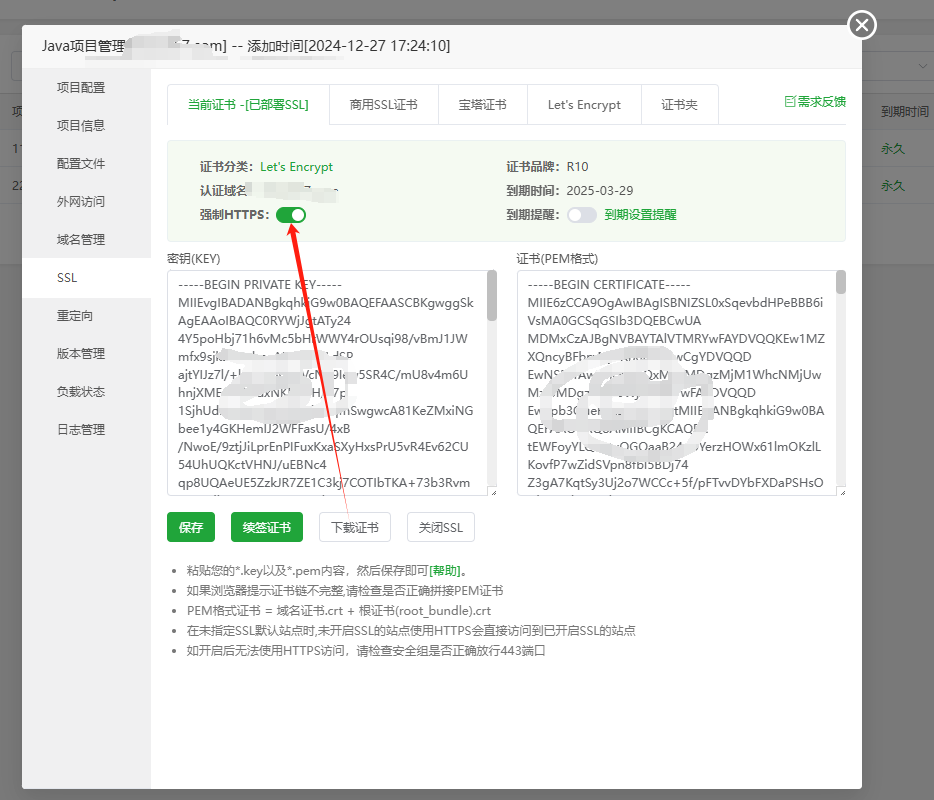Open 日志管理 in the sidebar
The image size is (934, 800).
[81, 429]
